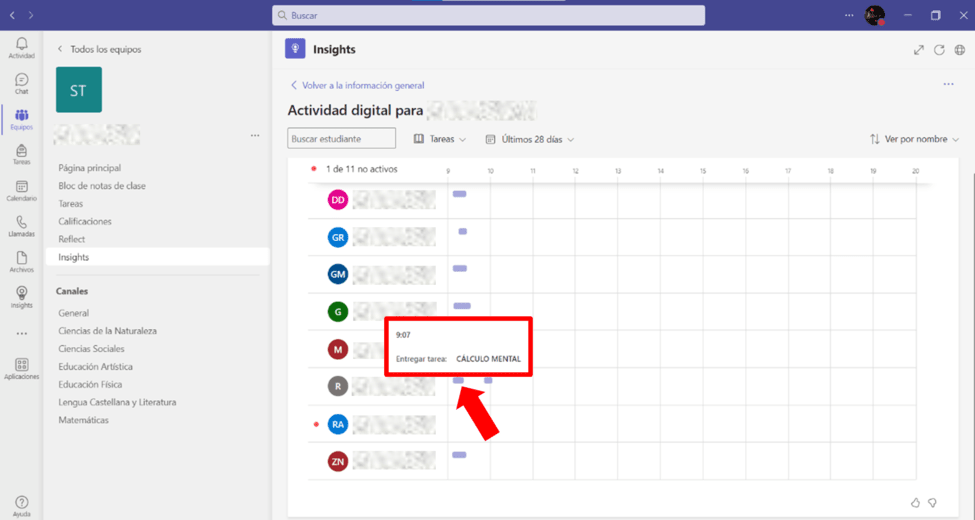Click the activity bar in G's row
Viewport: 975px width, 520px height.
462,306
